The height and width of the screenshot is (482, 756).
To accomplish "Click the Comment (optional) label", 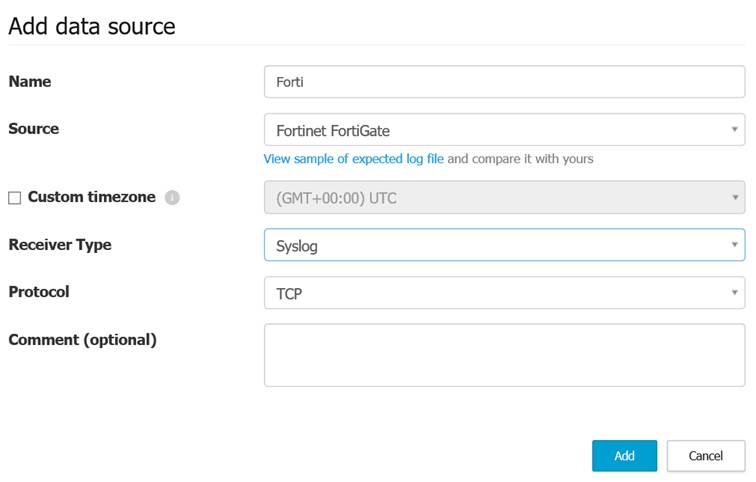I will click(82, 340).
